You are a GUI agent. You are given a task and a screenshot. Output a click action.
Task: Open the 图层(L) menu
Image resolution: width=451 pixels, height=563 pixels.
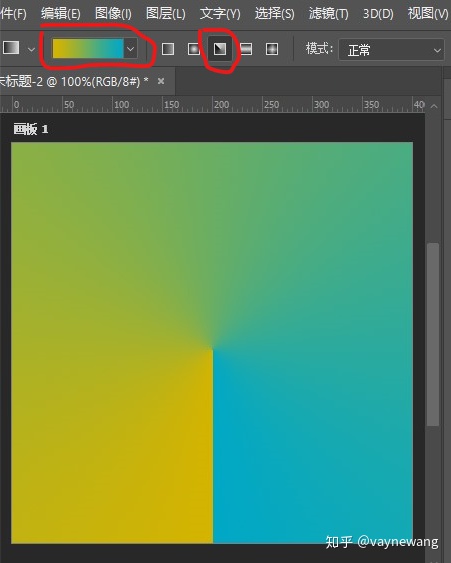(x=166, y=14)
